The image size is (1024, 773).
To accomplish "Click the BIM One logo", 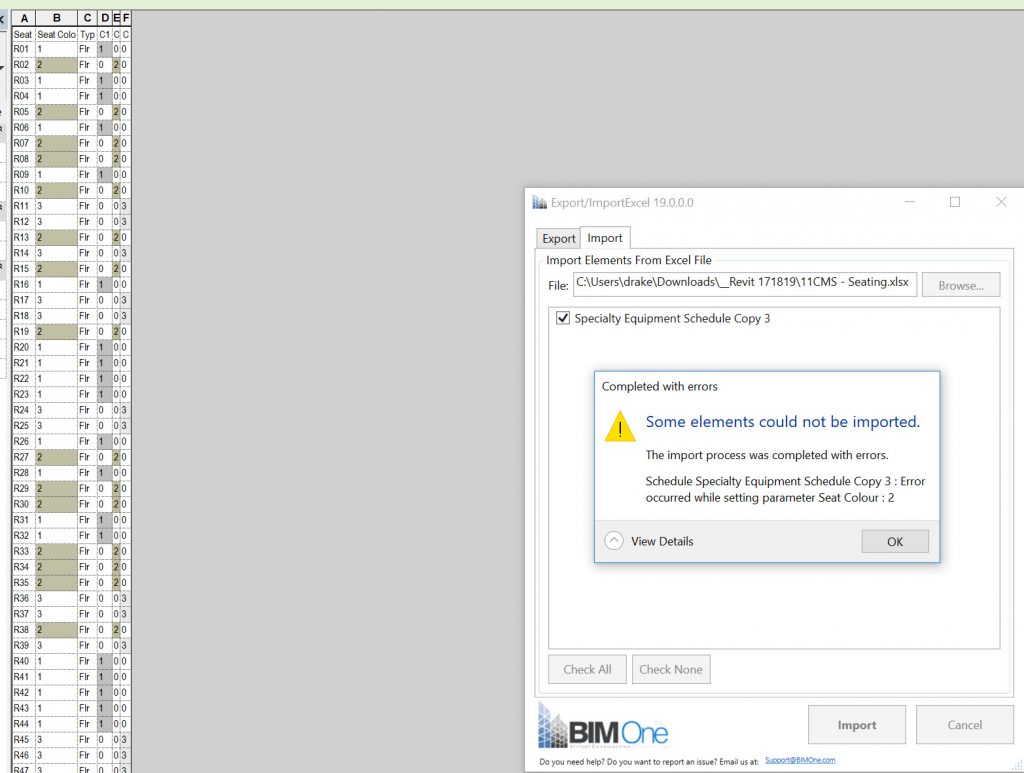I will point(603,726).
